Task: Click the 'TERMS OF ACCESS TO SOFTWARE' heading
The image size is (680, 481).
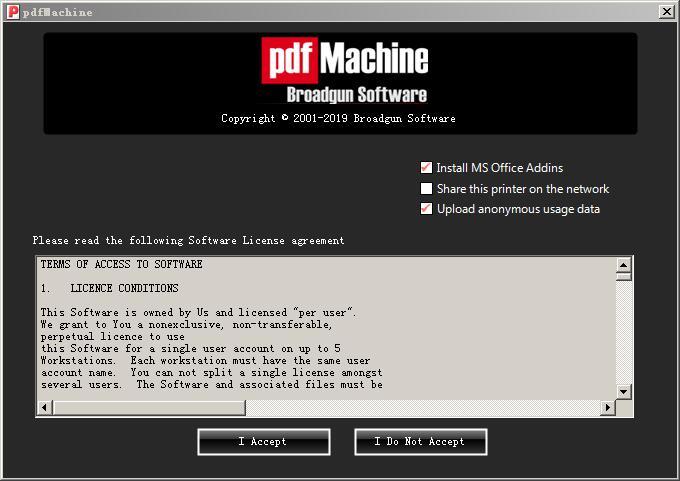Action: coord(121,264)
